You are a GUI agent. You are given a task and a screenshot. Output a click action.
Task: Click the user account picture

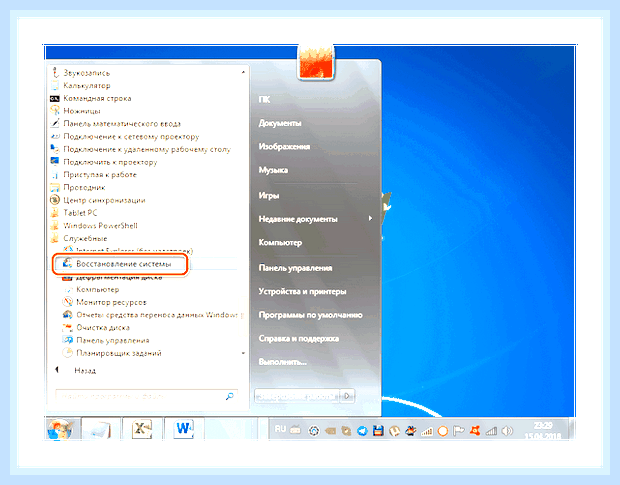316,62
